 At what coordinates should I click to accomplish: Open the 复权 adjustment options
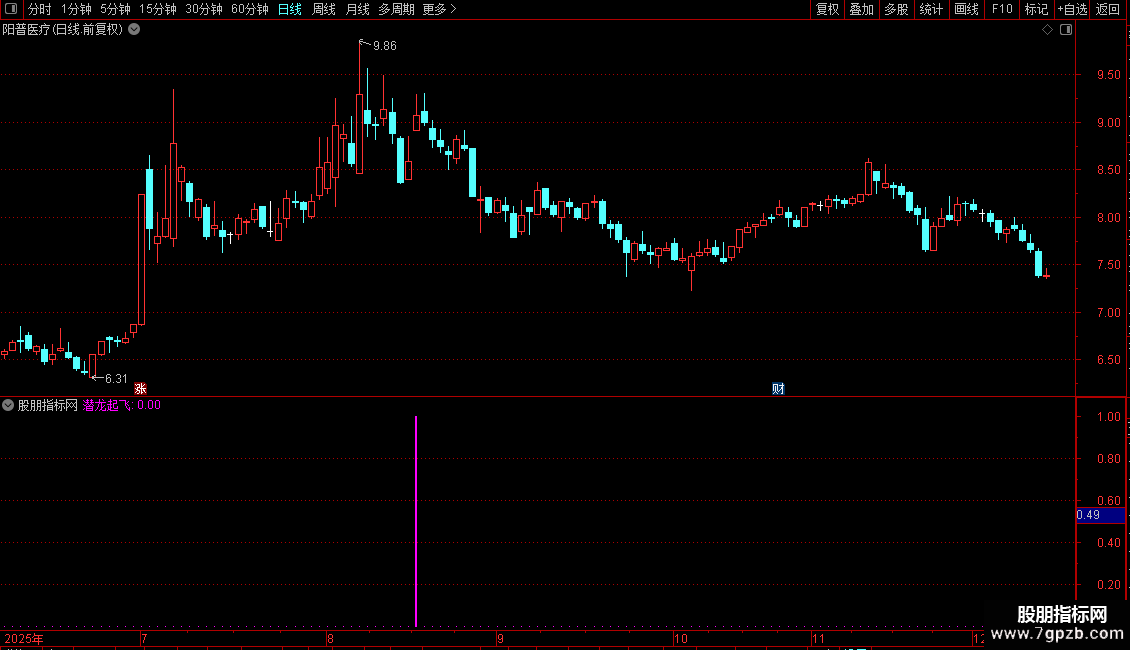[827, 9]
